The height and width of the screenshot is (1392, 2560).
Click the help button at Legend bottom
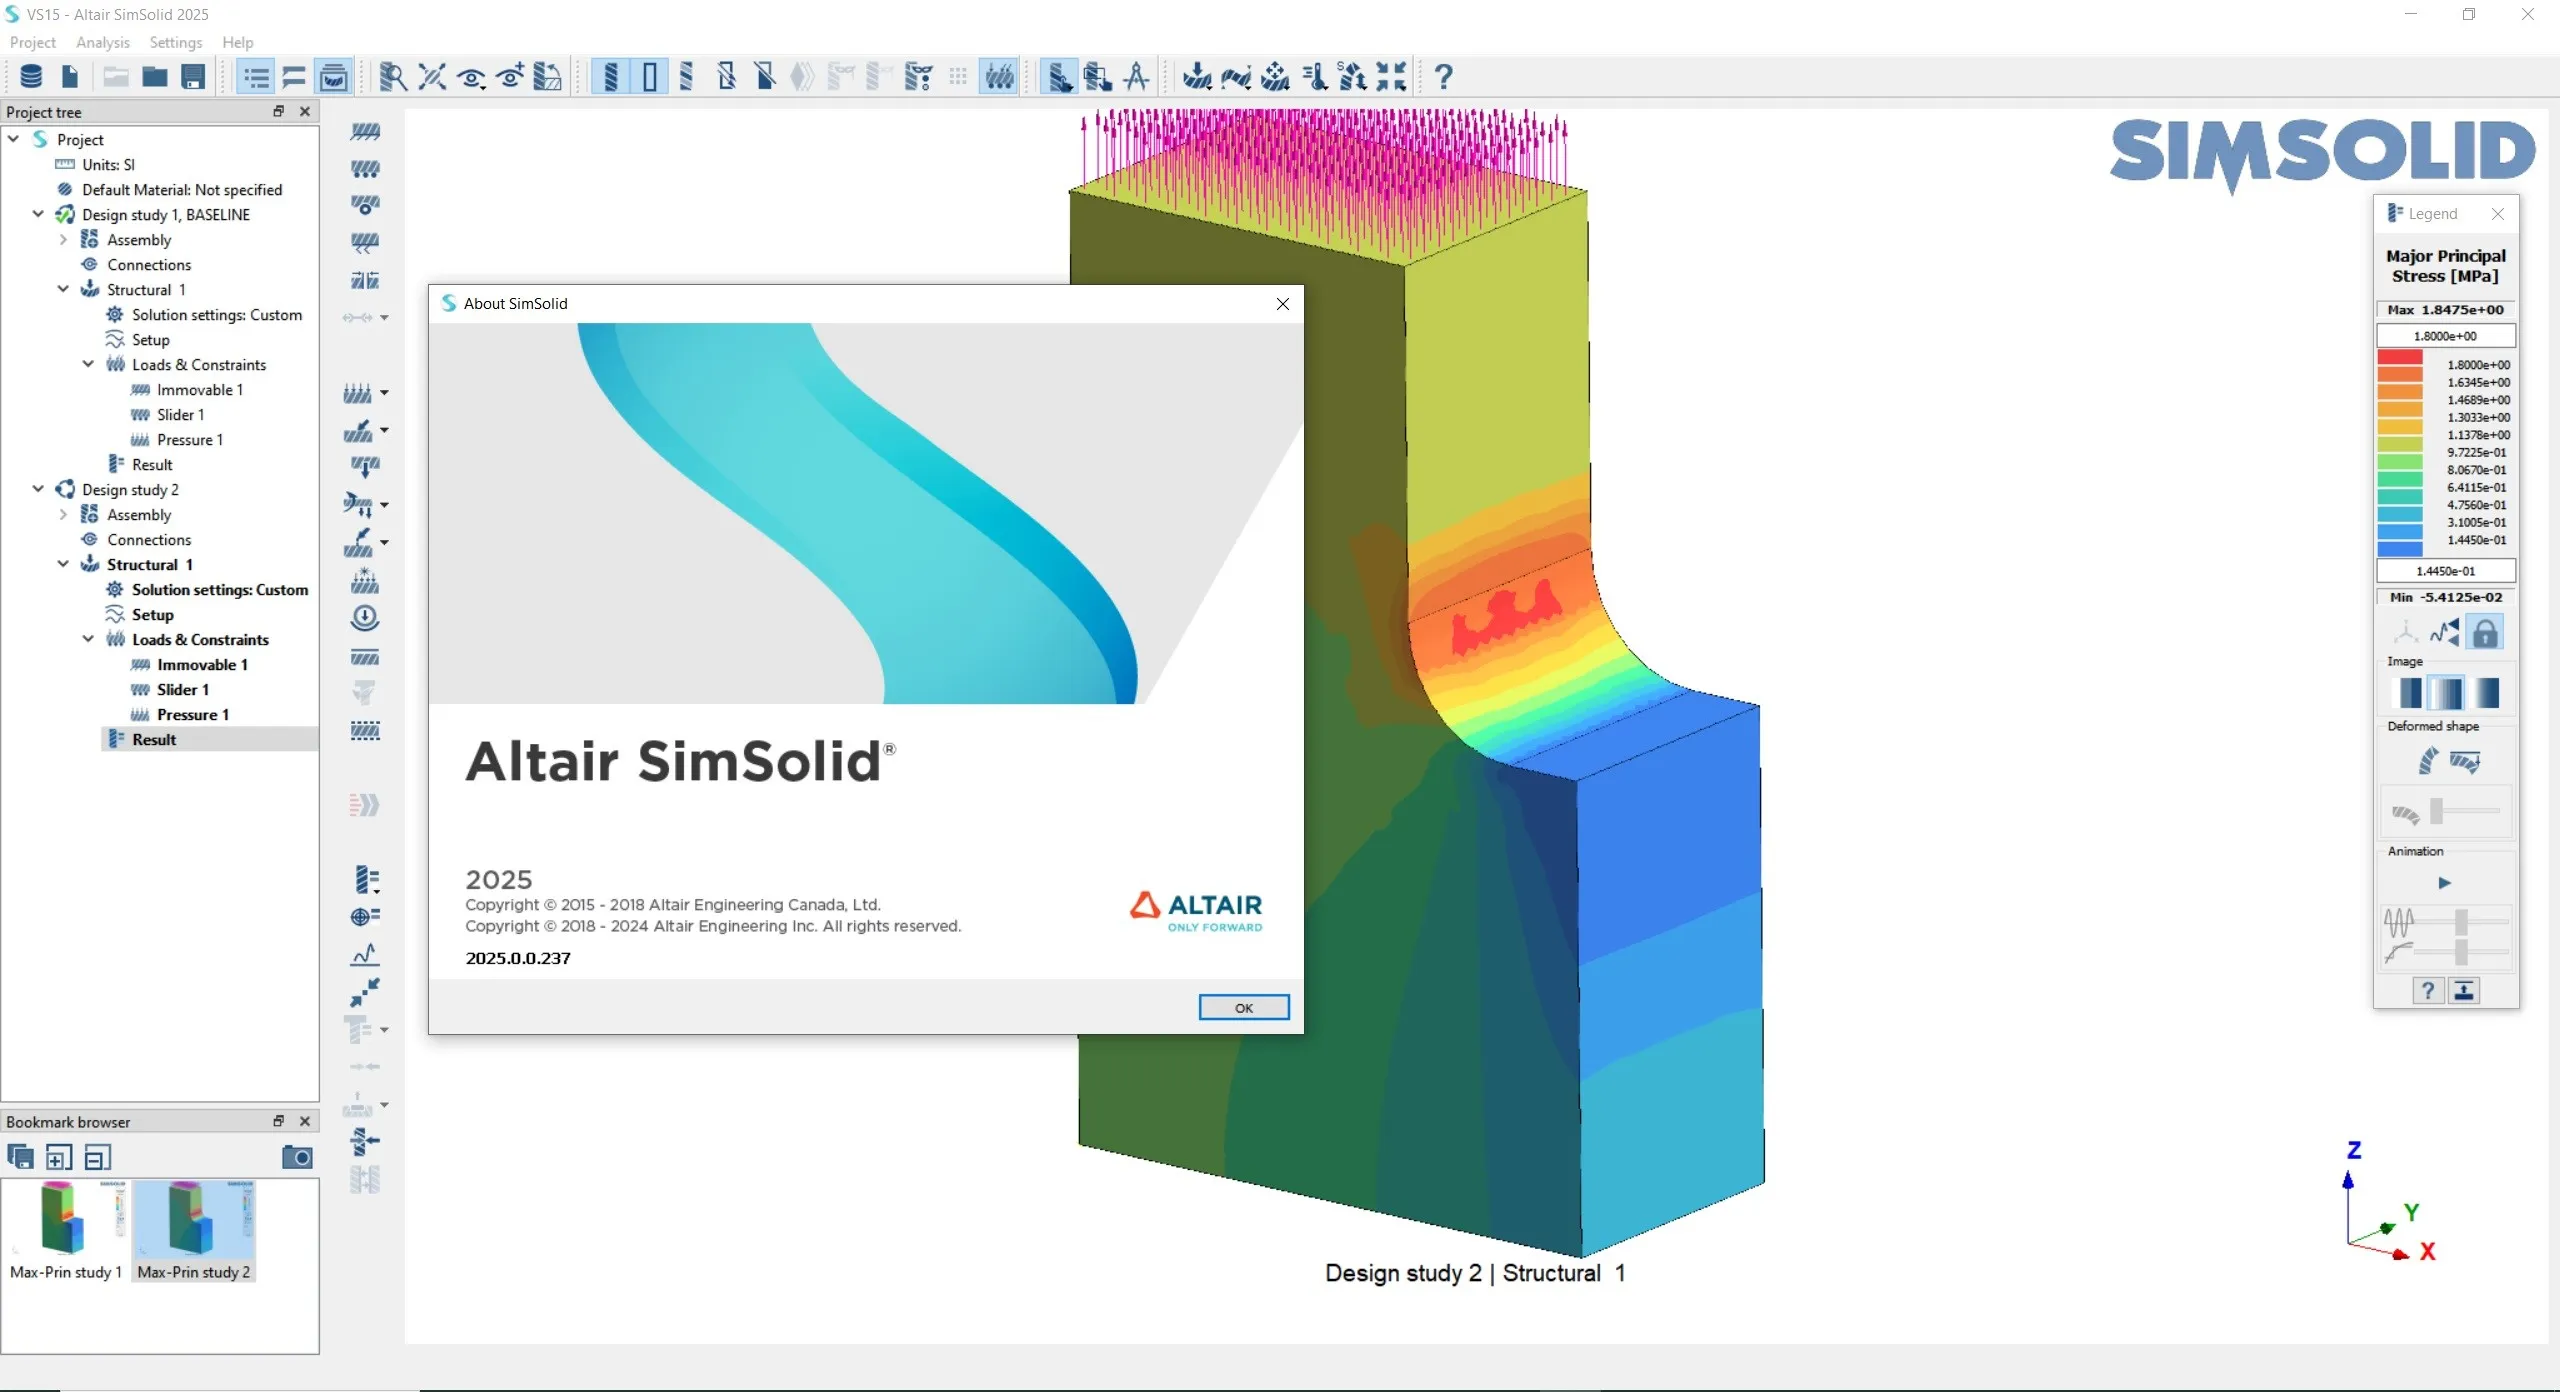coord(2427,990)
